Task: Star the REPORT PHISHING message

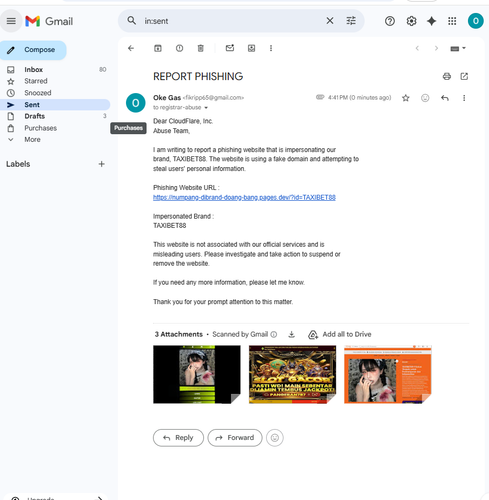Action: coord(405,98)
